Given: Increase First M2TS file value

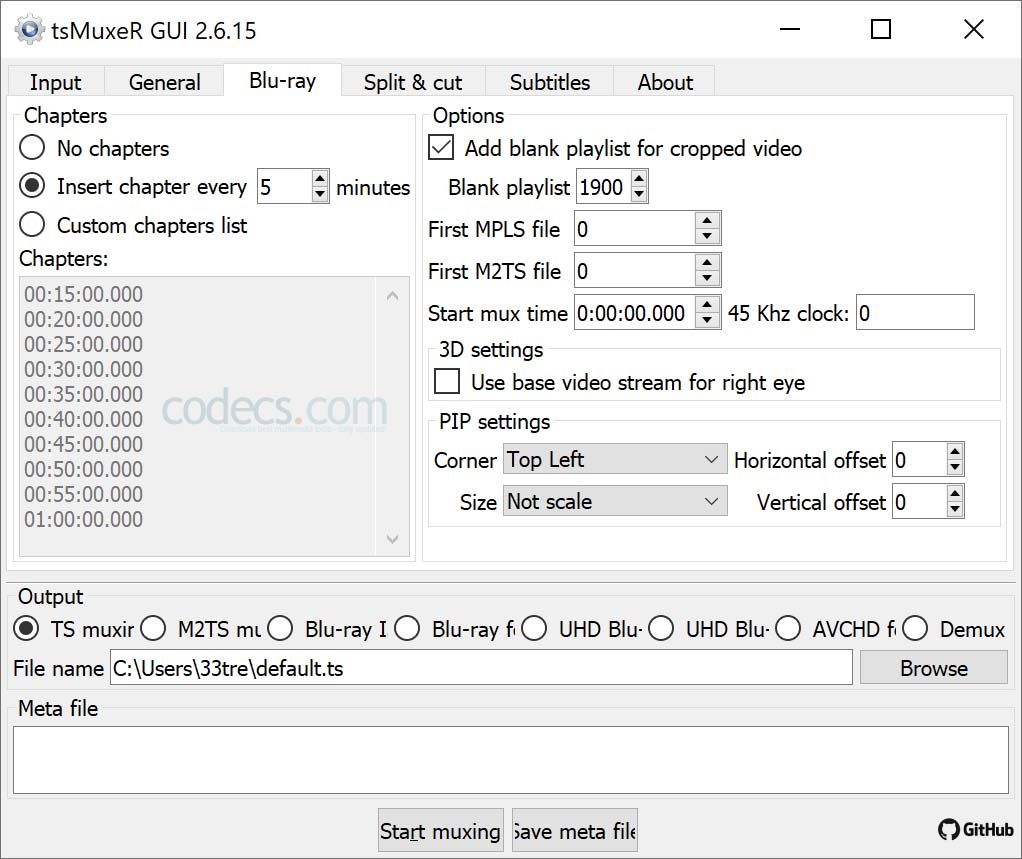Looking at the screenshot, I should 707,263.
